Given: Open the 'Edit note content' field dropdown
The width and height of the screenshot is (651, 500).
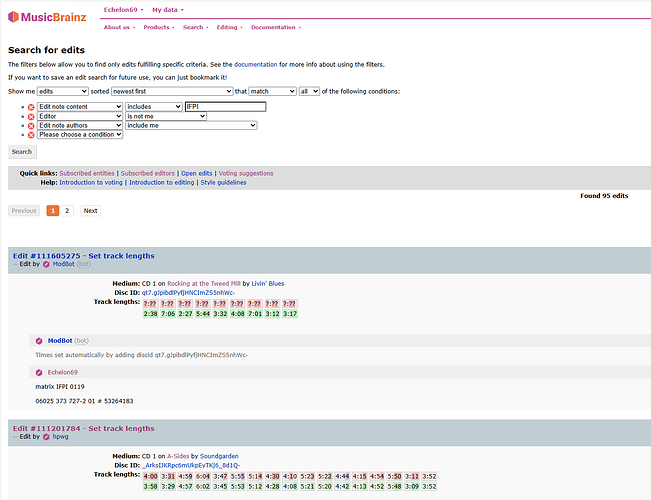Looking at the screenshot, I should [80, 107].
